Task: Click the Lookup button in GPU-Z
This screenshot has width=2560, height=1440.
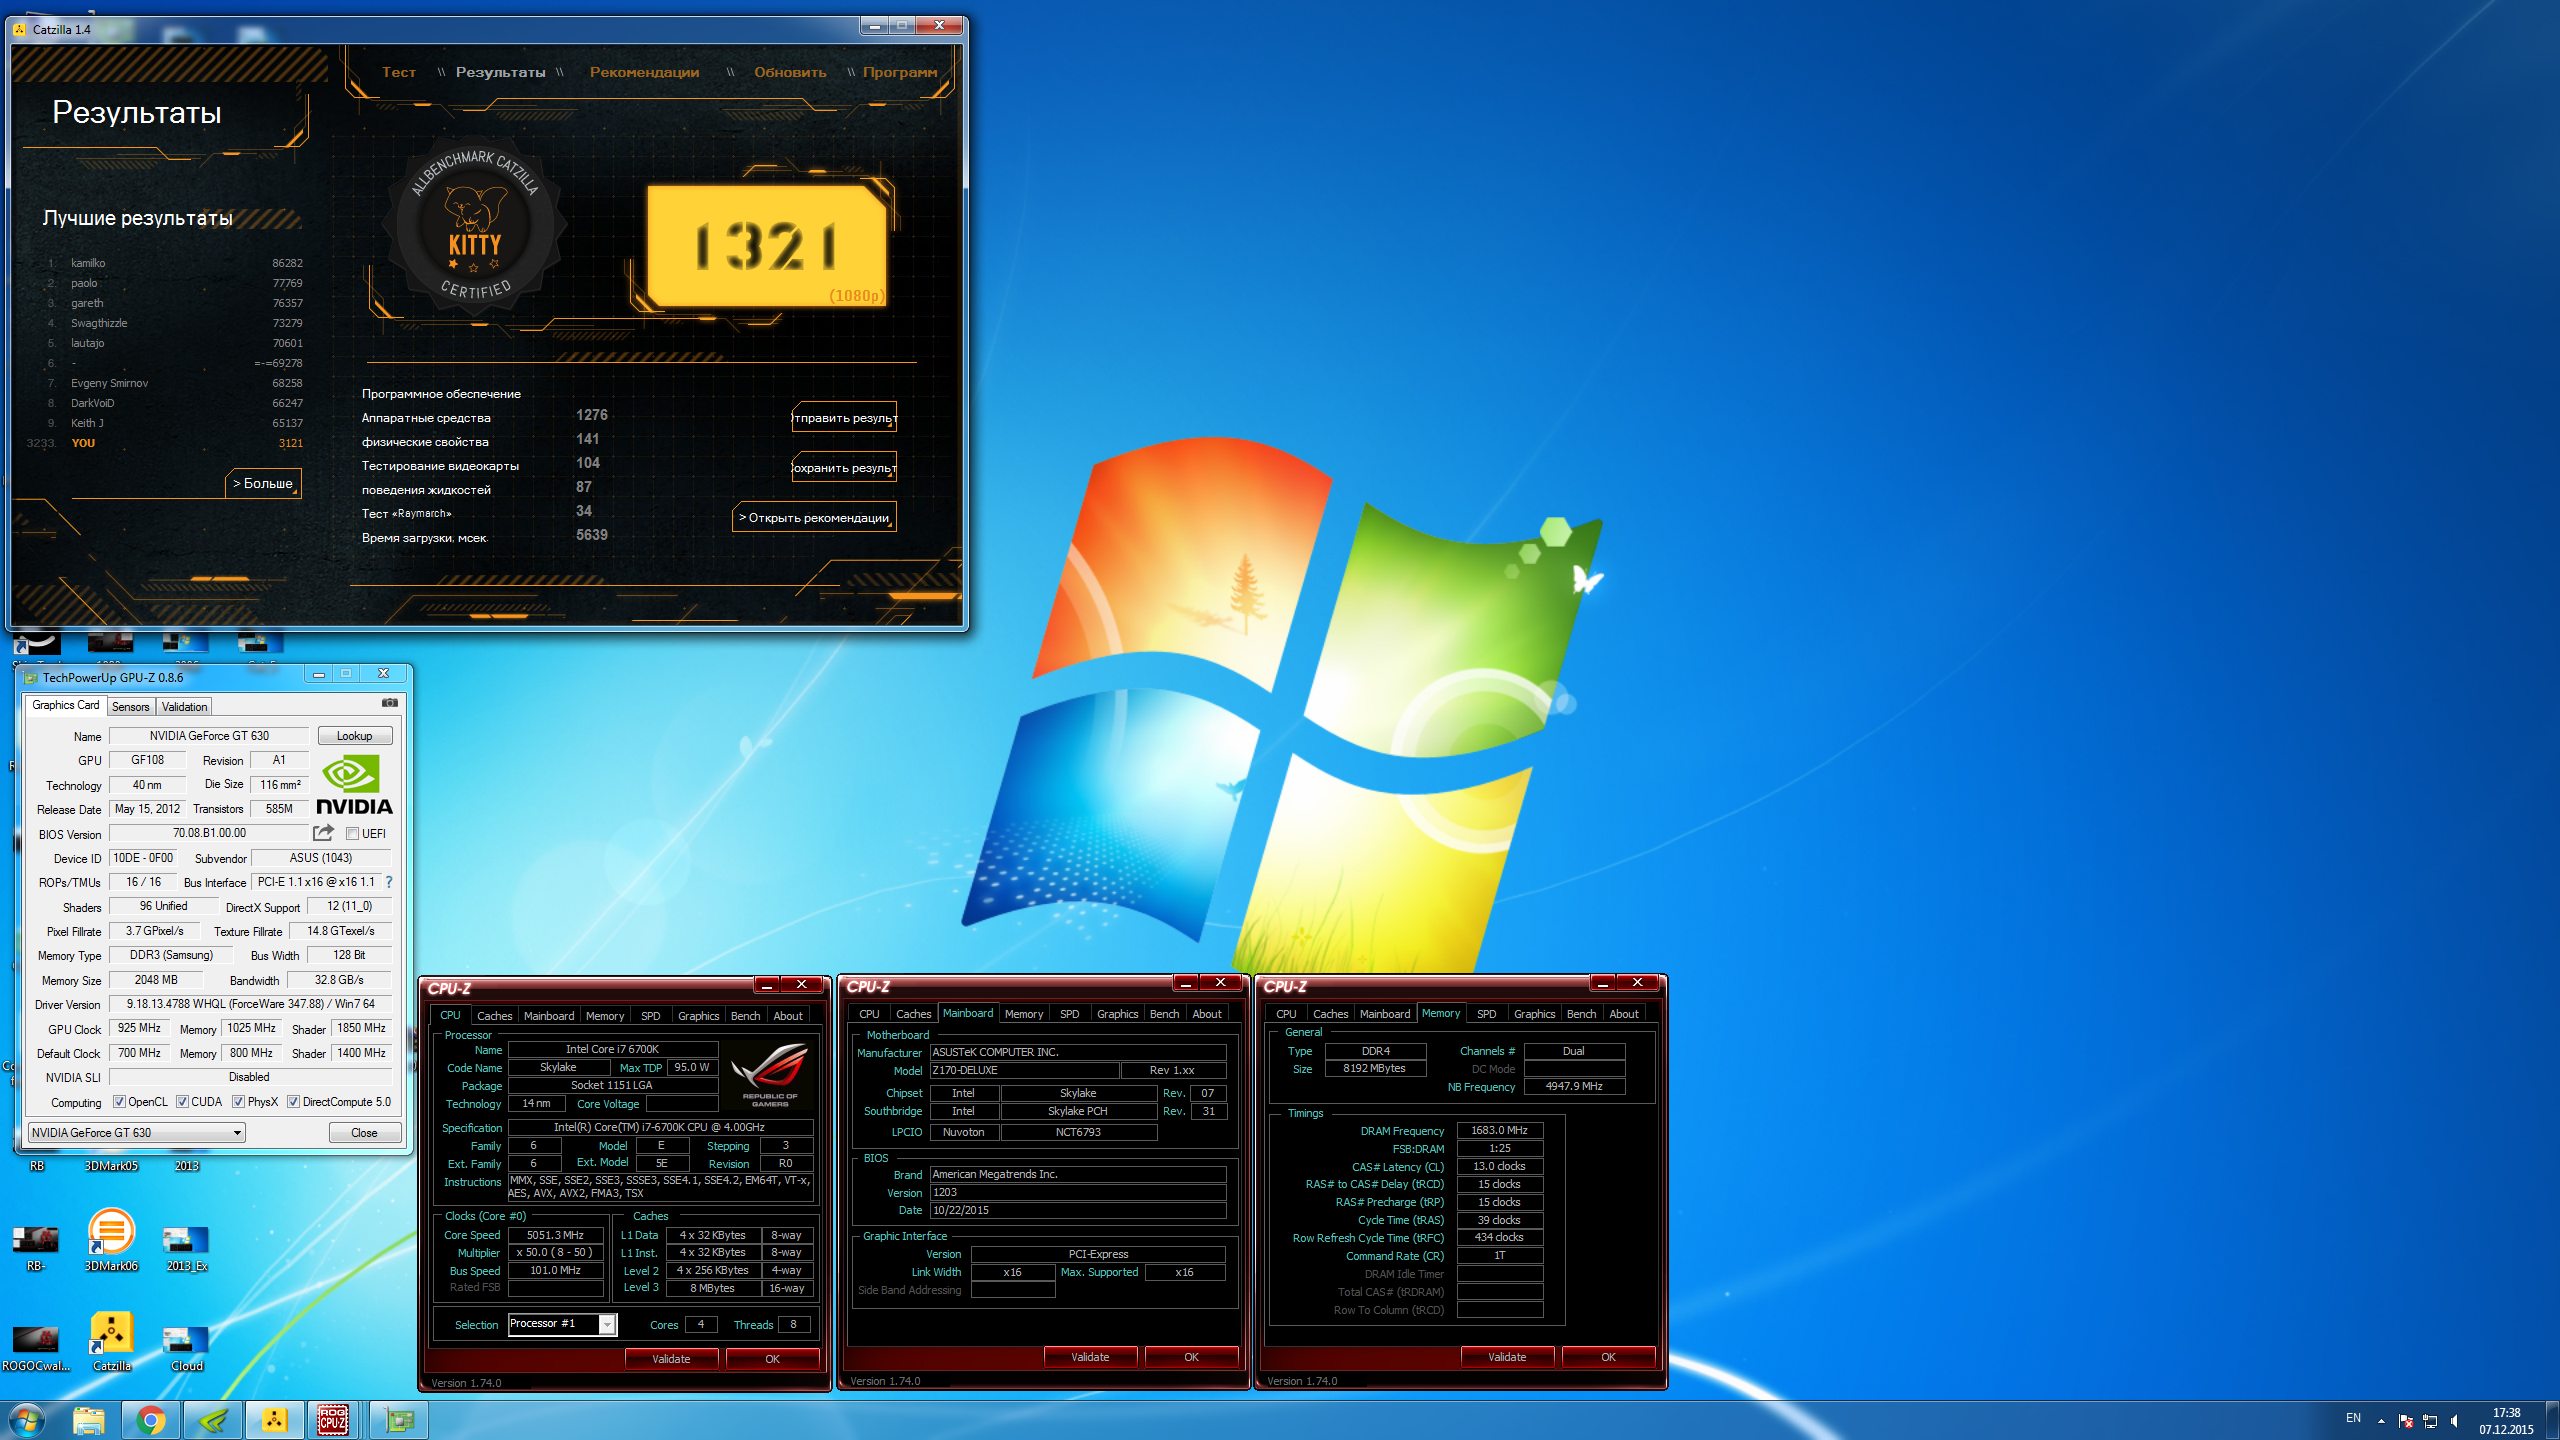Action: click(354, 736)
